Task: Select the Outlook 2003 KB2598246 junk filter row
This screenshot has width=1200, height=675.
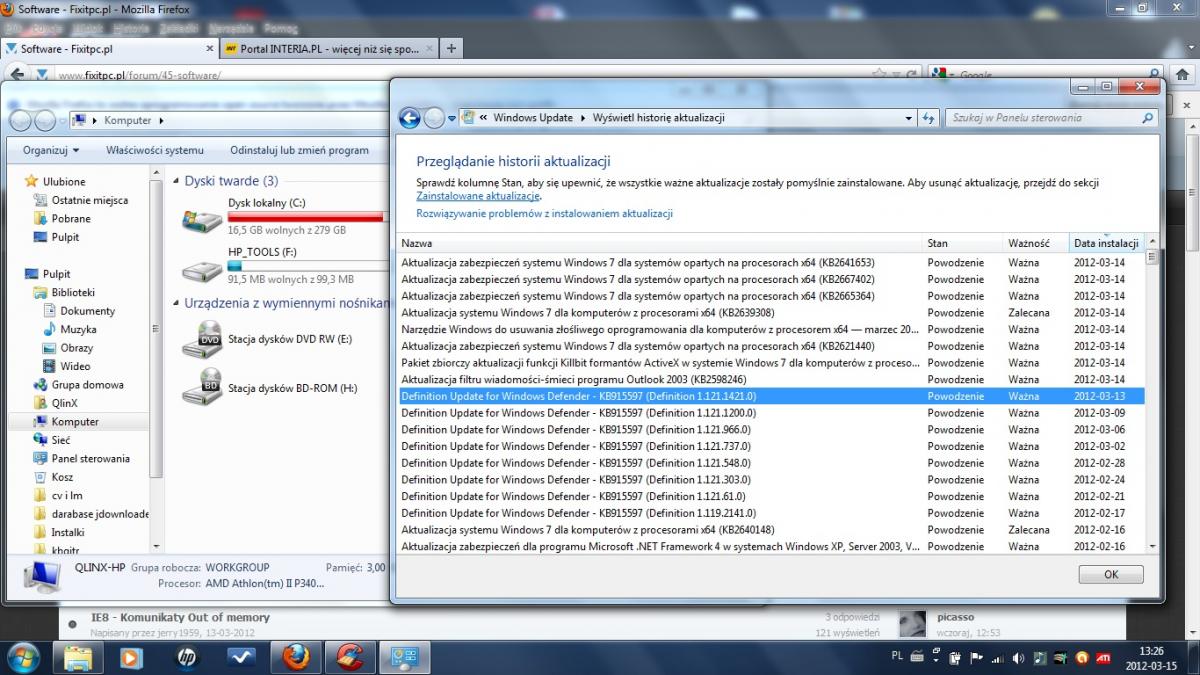Action: (x=771, y=380)
